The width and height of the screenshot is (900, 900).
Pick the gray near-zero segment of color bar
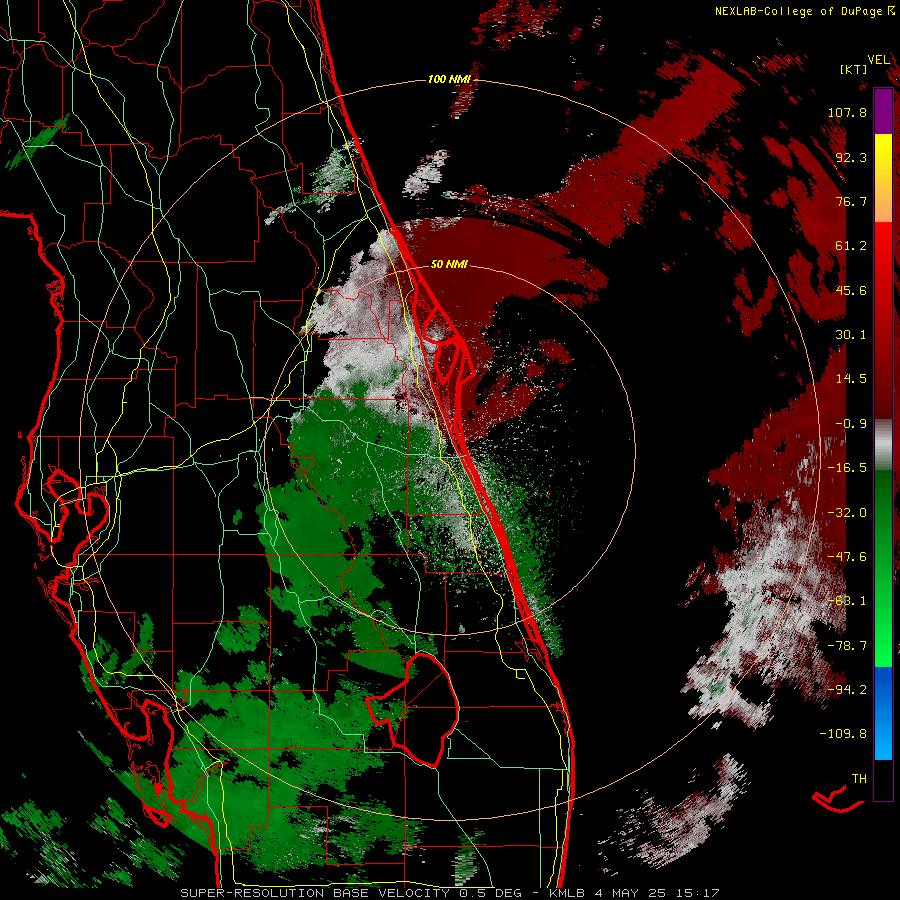(x=883, y=445)
